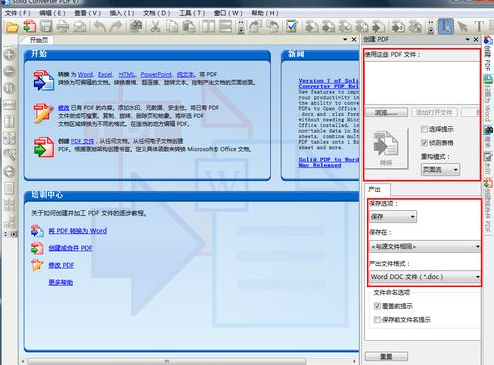
Task: Click the zoom in plus icon
Action: coord(9,55)
